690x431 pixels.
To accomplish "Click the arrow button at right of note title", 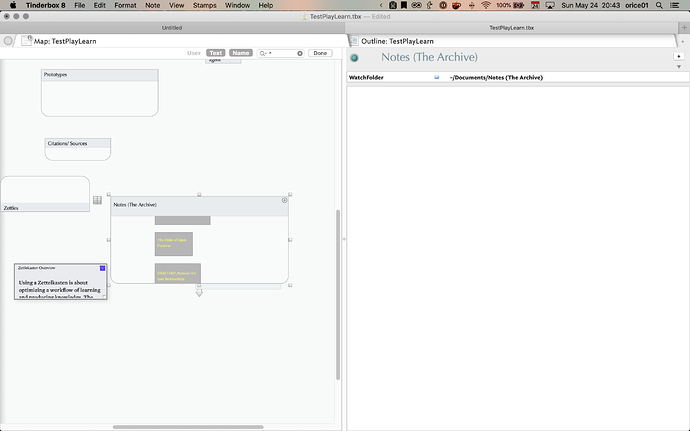I will tap(679, 56).
